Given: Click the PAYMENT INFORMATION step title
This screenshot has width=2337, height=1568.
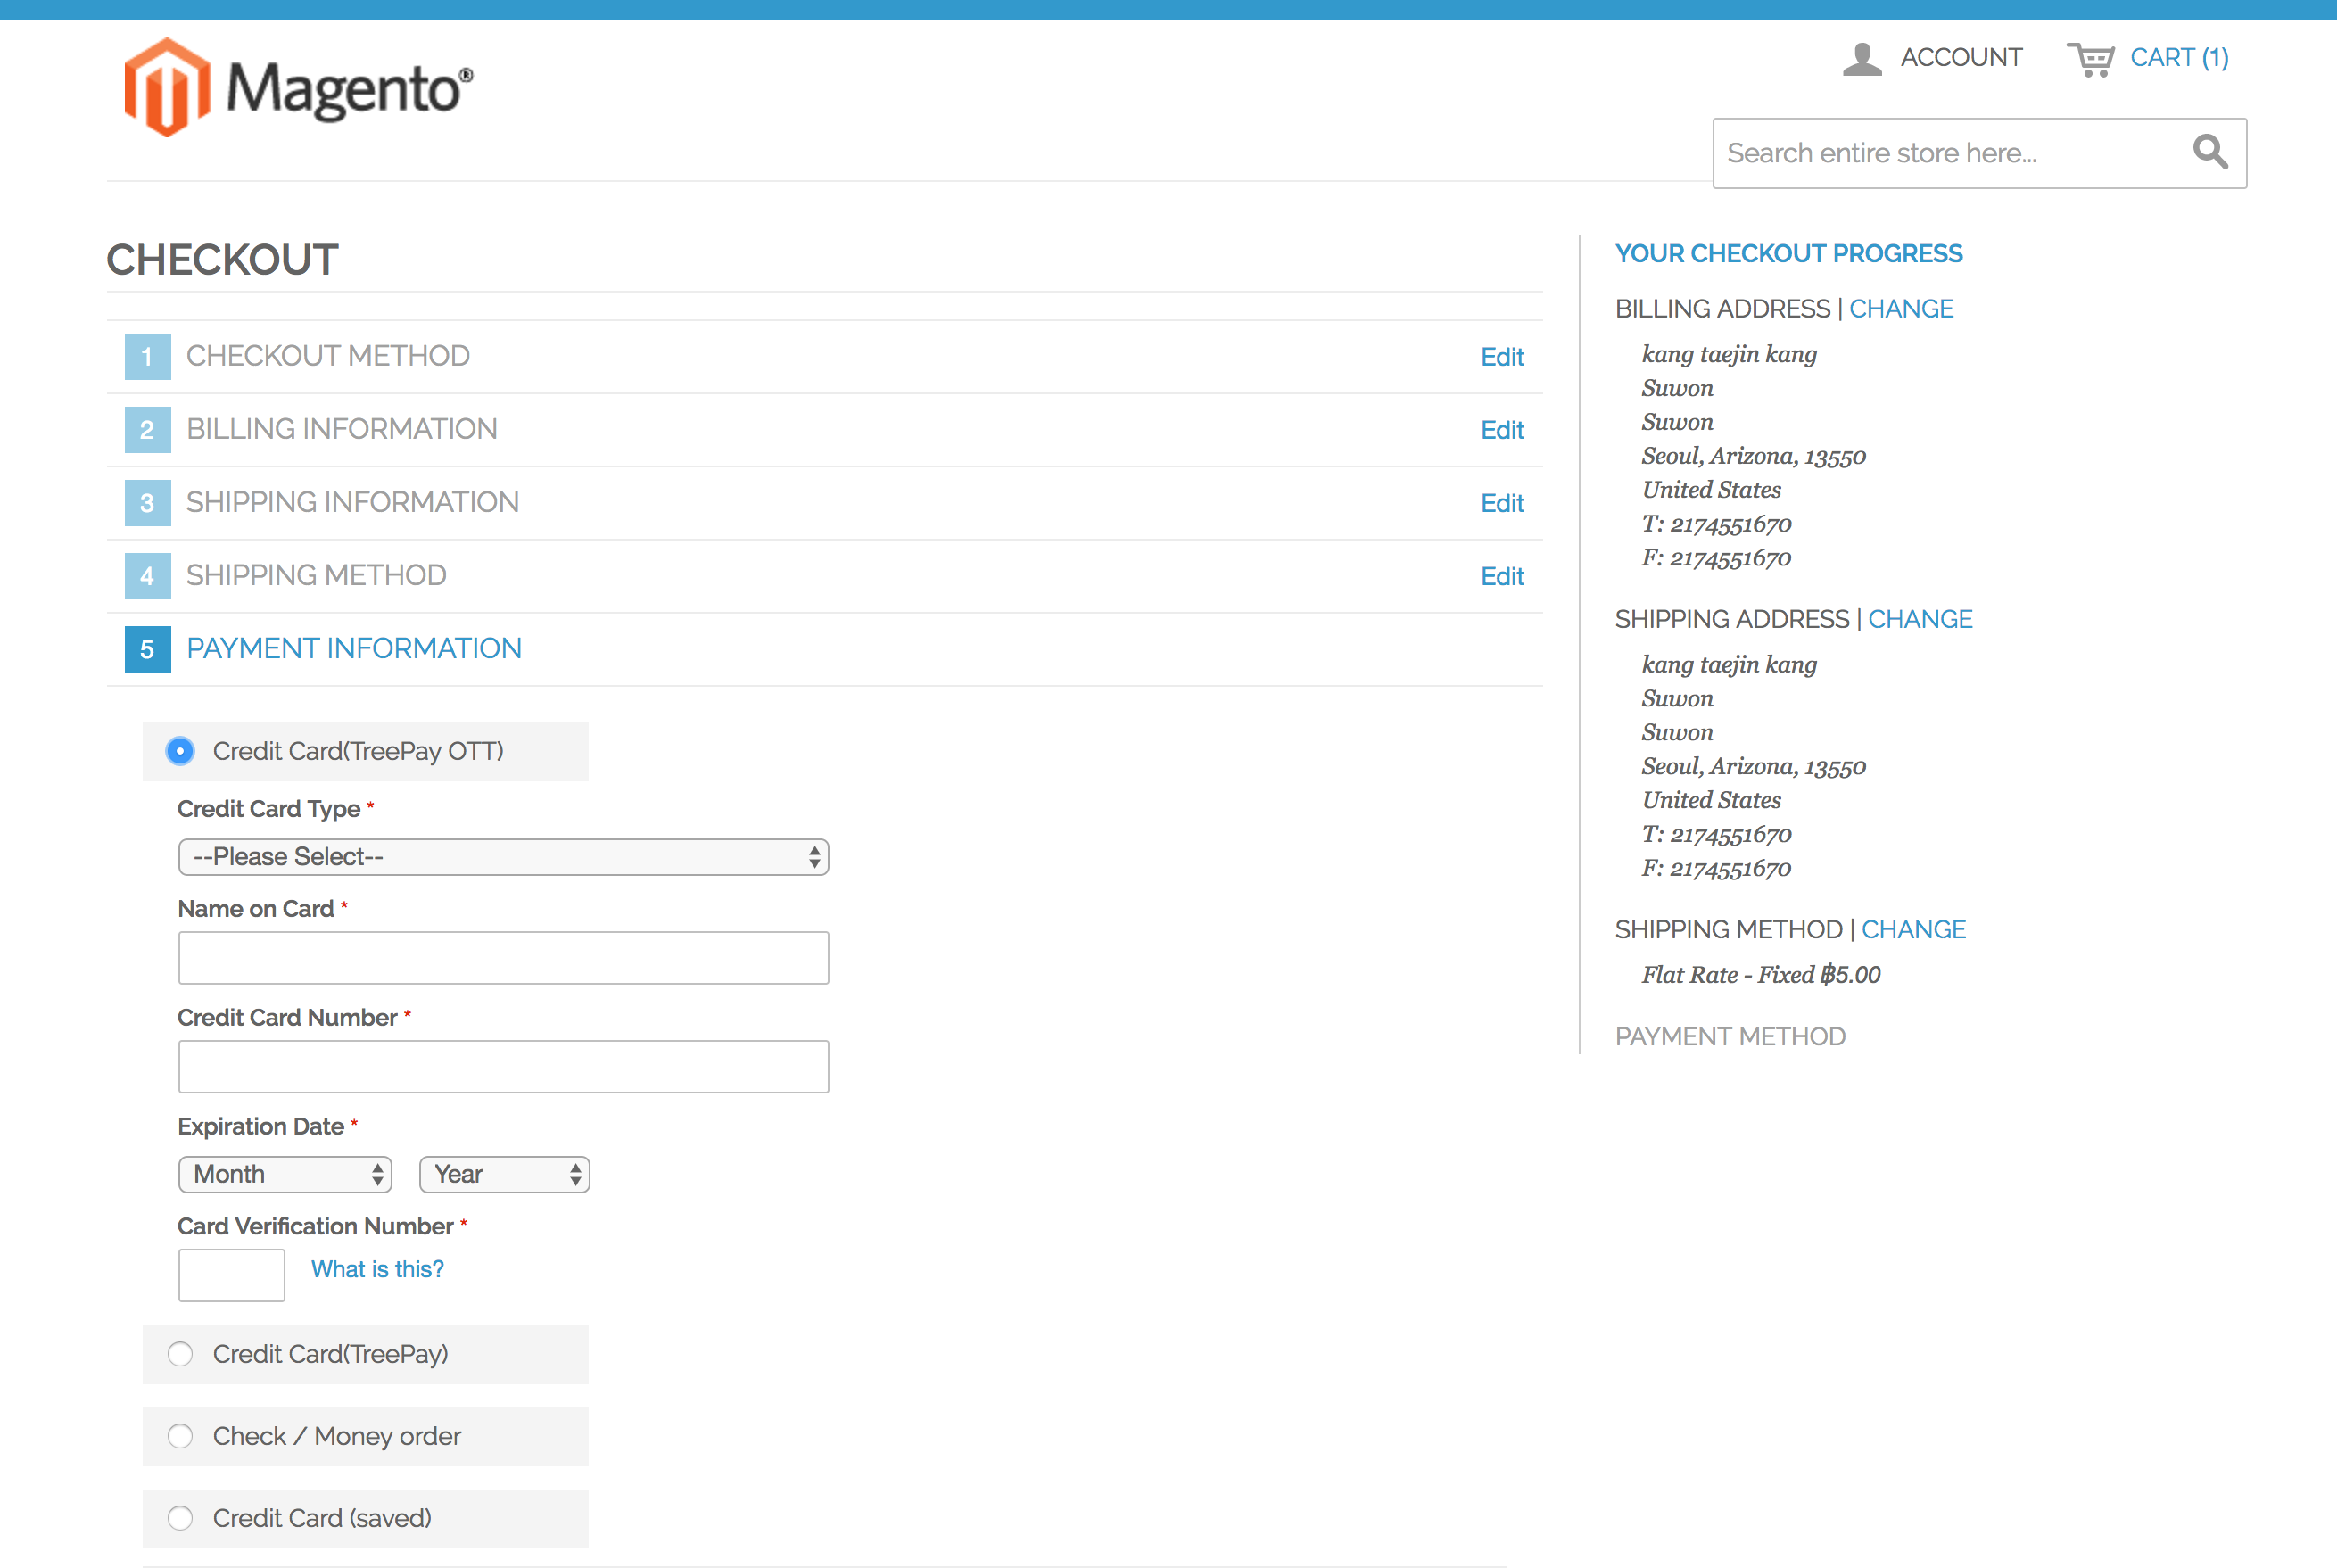Looking at the screenshot, I should coord(354,648).
